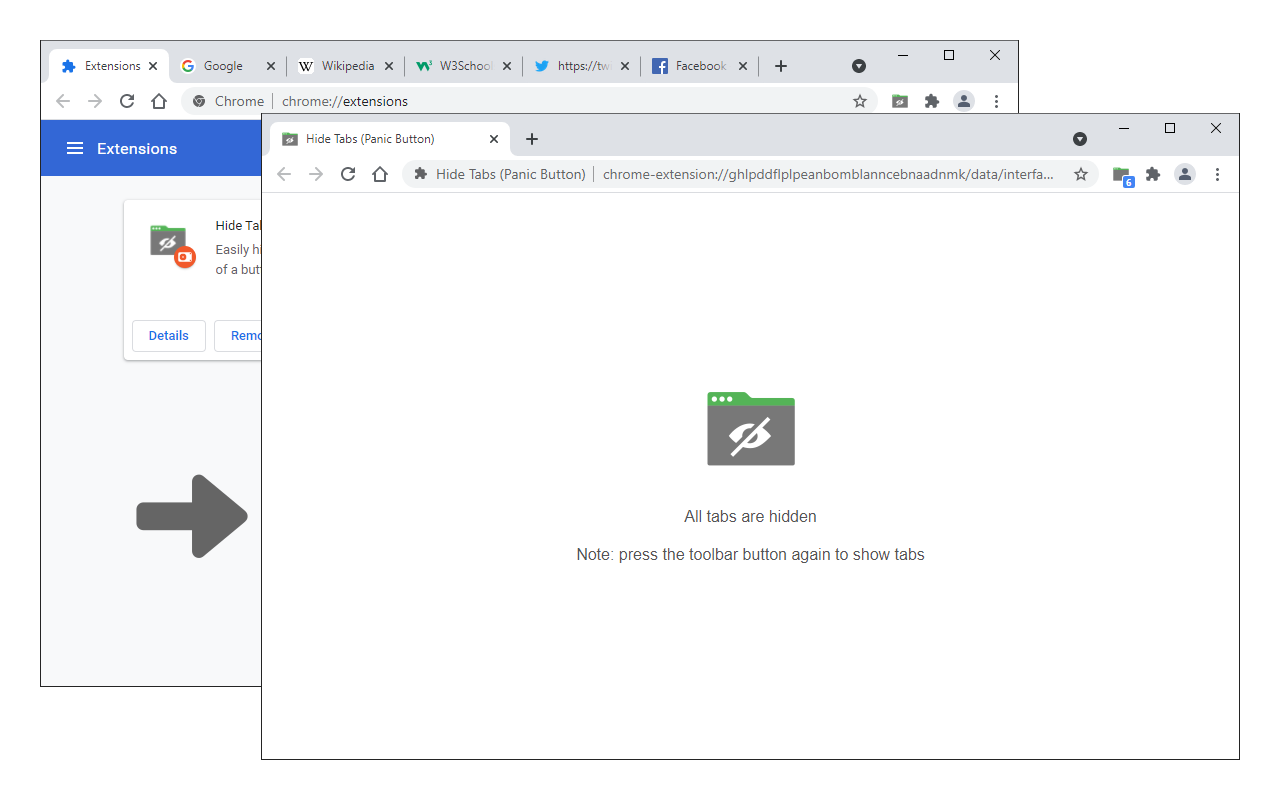The image size is (1280, 800).
Task: Click the chrome-extension:// address bar
Action: click(750, 174)
